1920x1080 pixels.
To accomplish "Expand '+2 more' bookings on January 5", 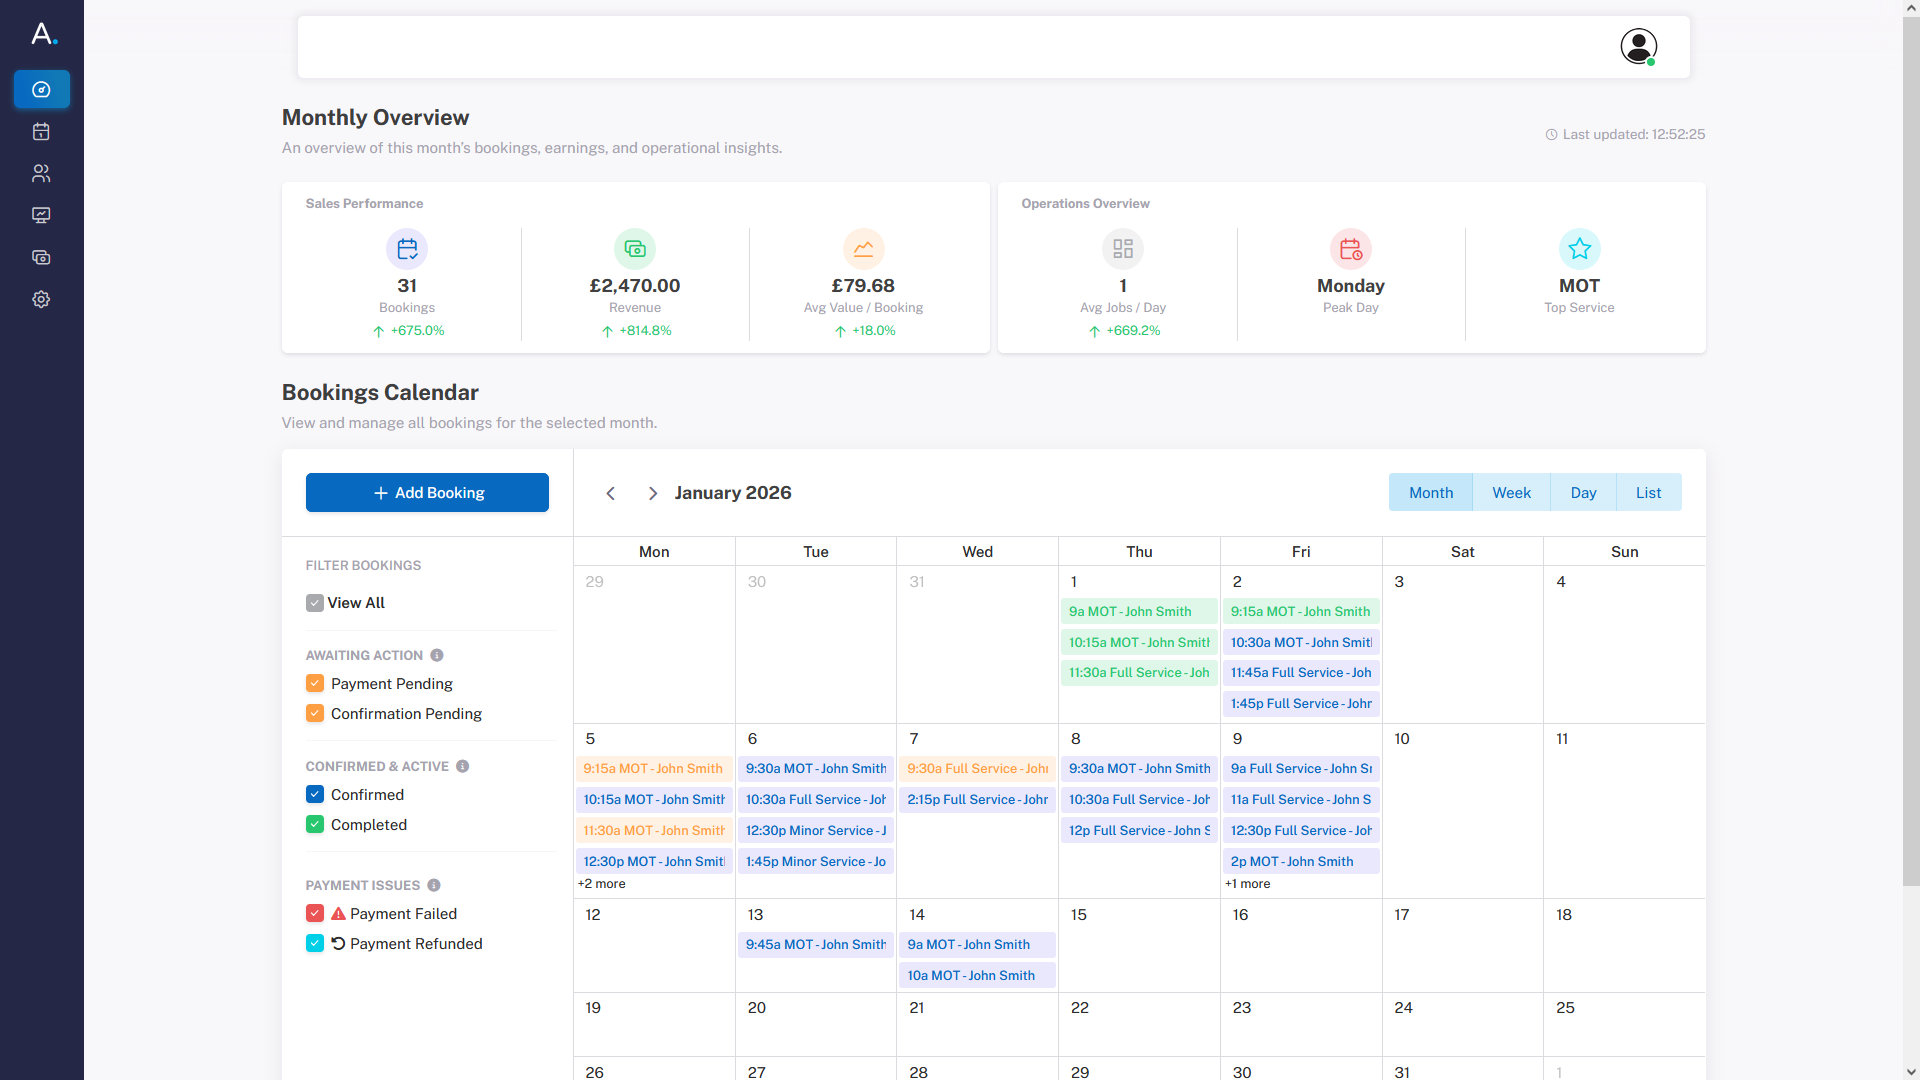I will tap(602, 884).
